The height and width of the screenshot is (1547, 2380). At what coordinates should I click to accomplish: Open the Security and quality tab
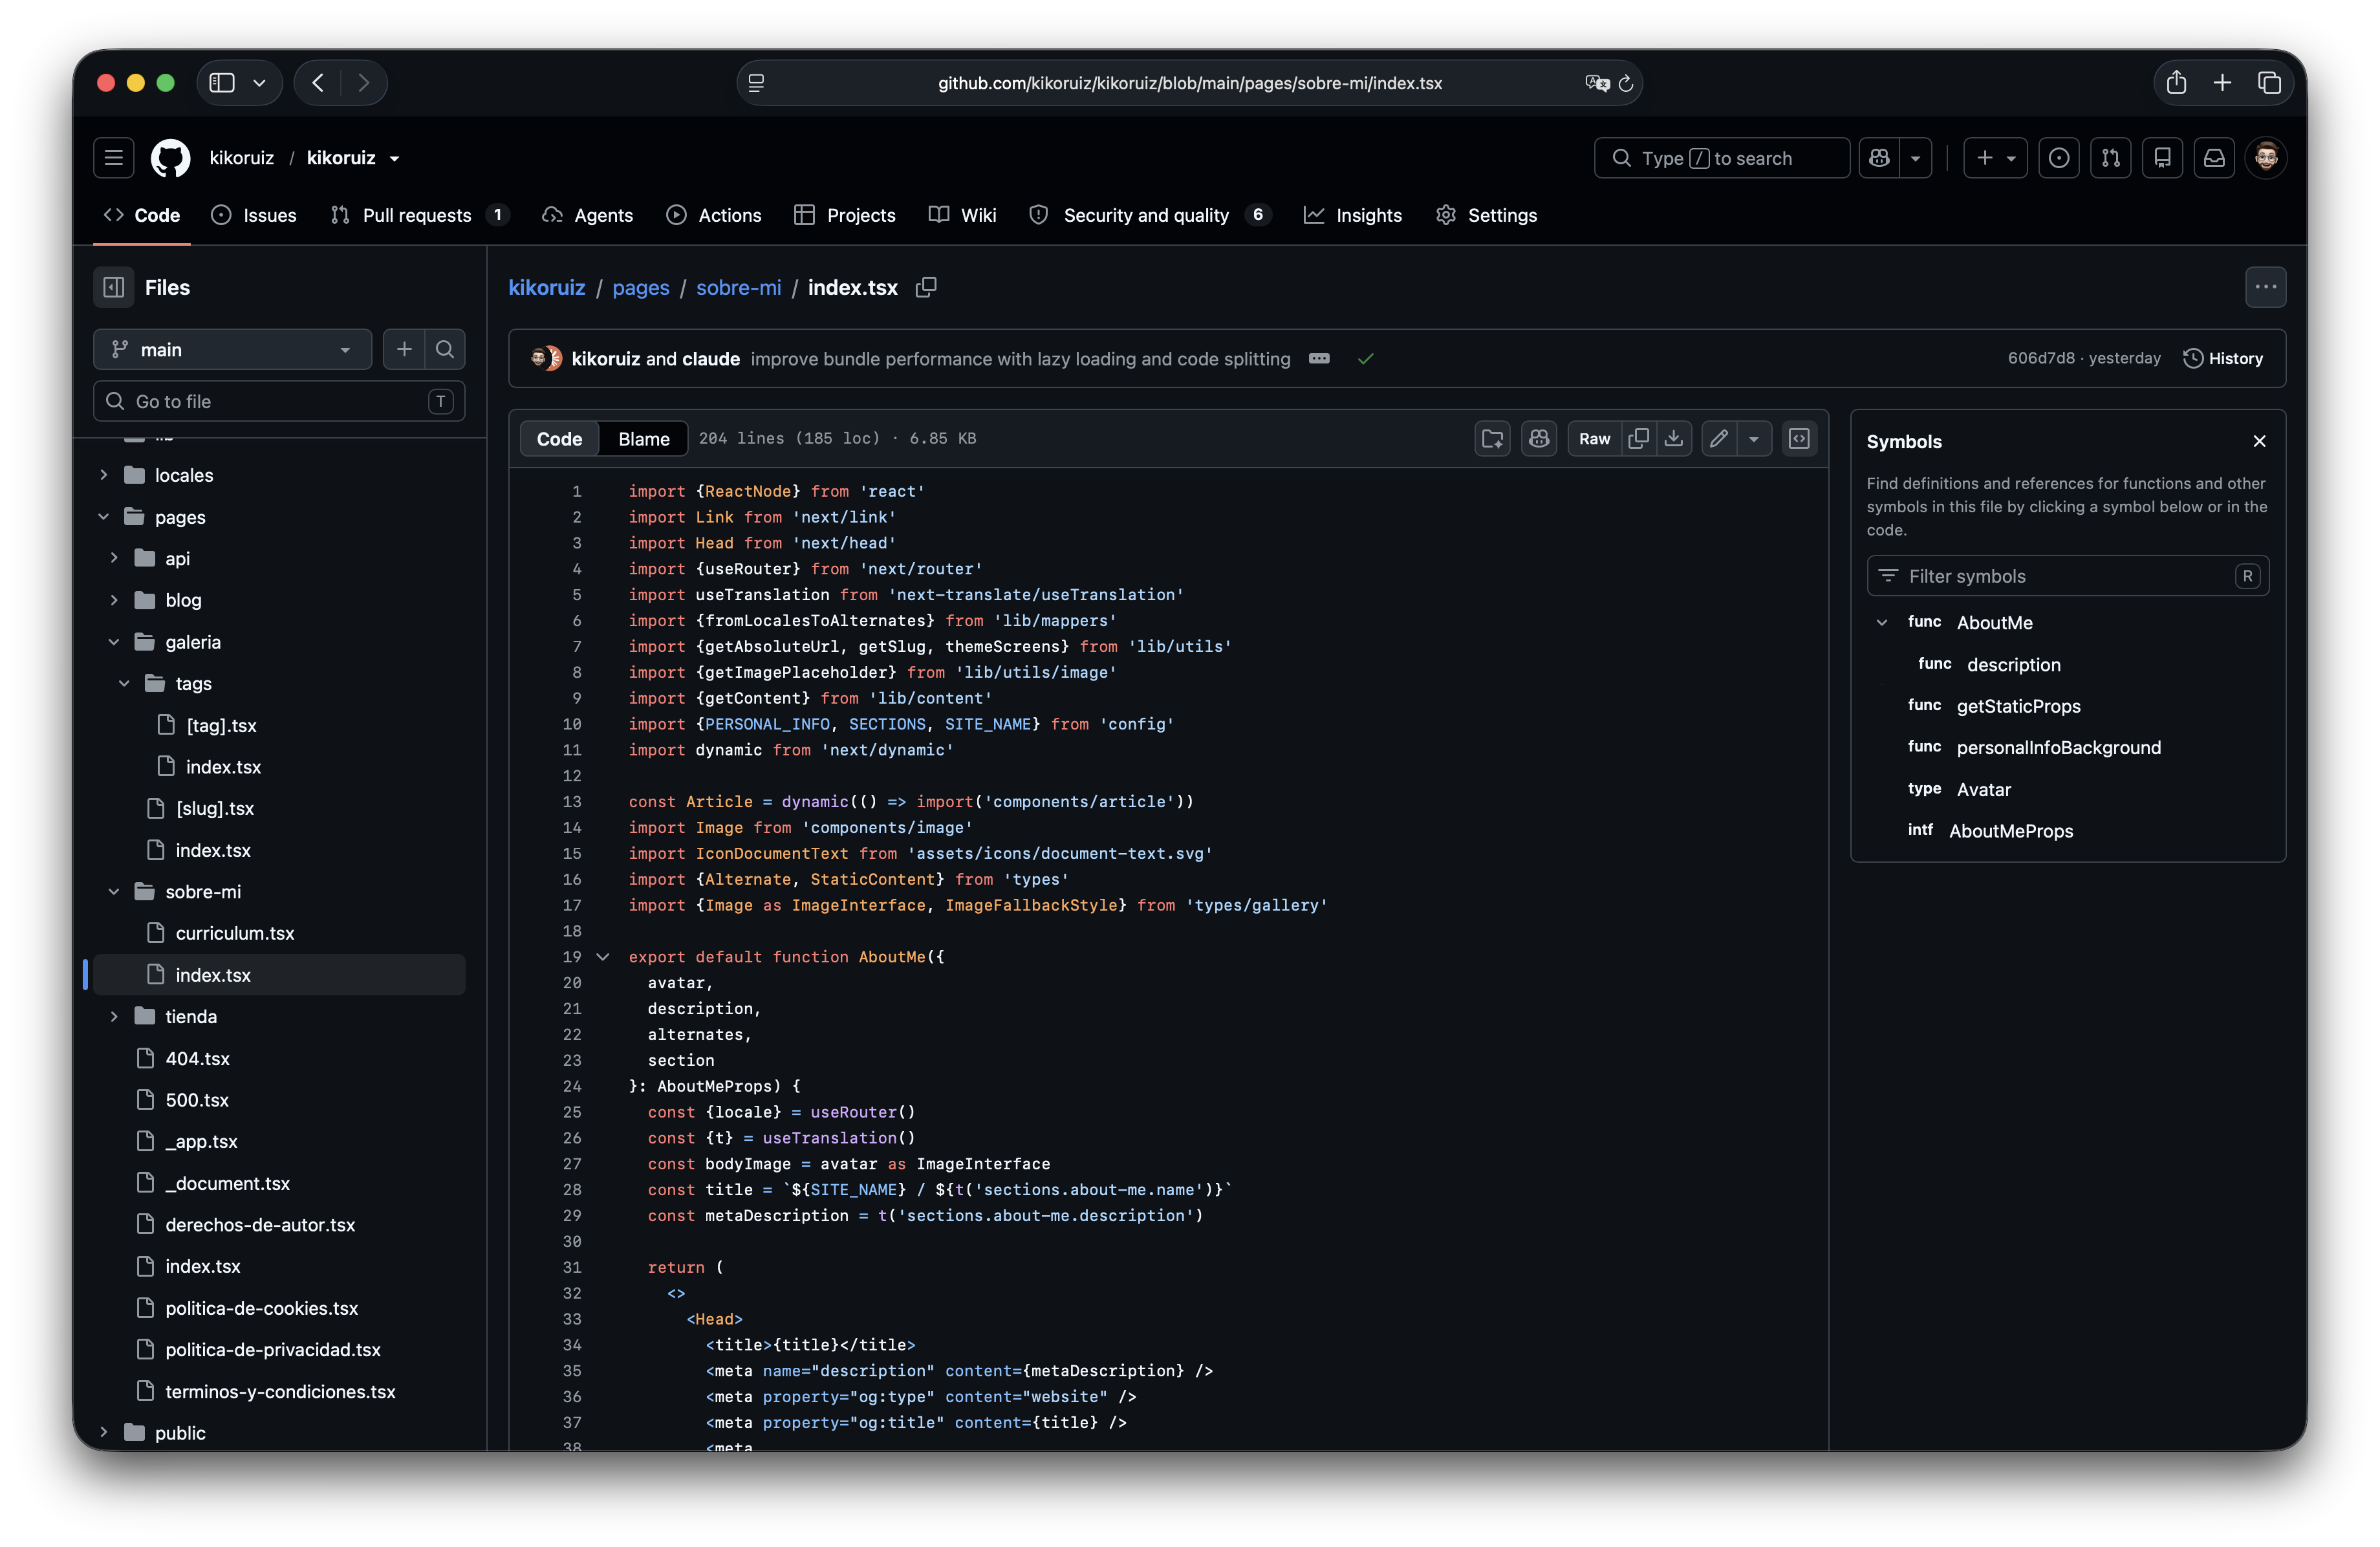(x=1150, y=215)
